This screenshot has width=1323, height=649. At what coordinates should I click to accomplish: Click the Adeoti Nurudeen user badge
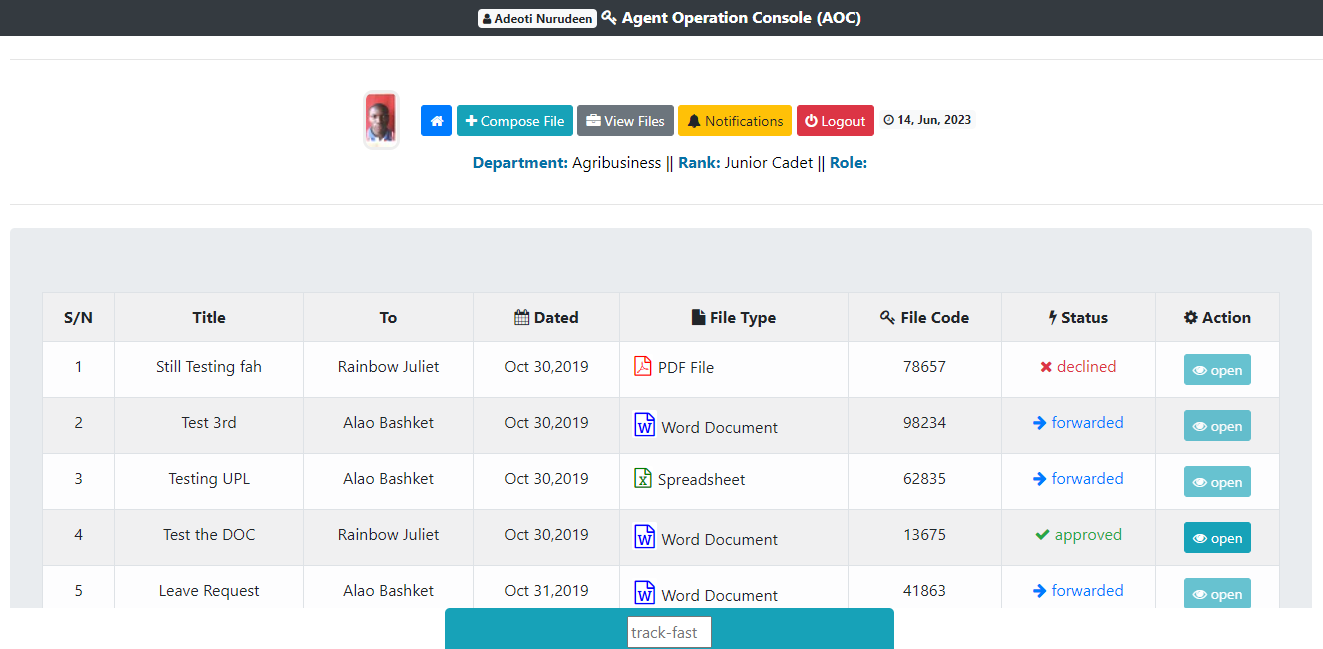(x=537, y=18)
